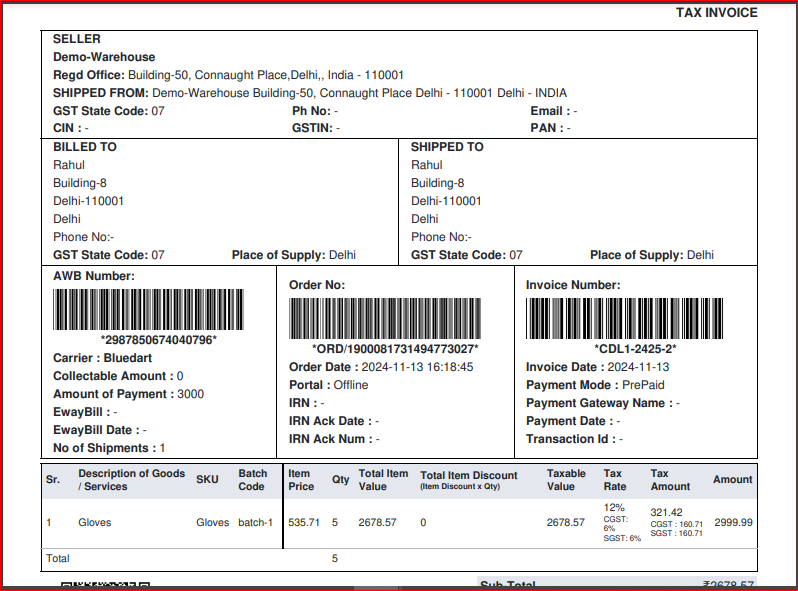This screenshot has height=591, width=798.
Task: Click item price 535.71
Action: click(304, 523)
